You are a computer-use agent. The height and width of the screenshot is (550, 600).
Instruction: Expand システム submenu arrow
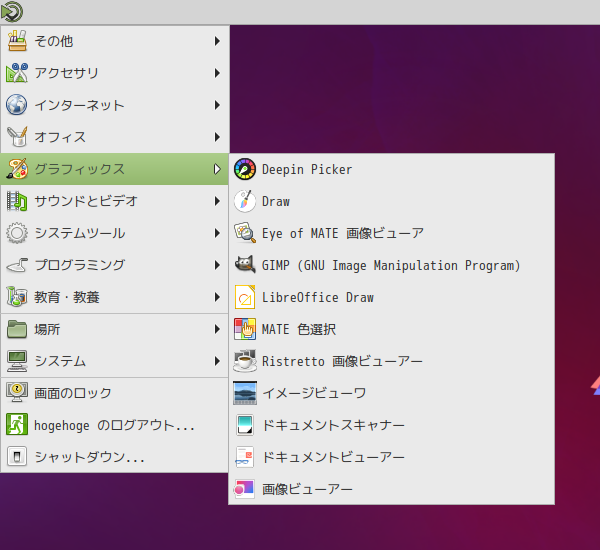coord(217,361)
